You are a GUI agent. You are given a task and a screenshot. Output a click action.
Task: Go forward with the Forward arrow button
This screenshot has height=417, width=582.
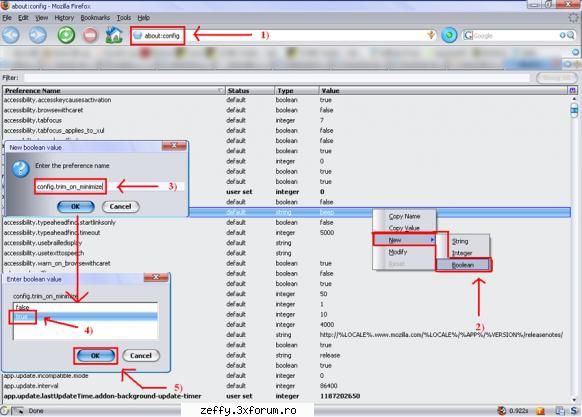[x=38, y=36]
